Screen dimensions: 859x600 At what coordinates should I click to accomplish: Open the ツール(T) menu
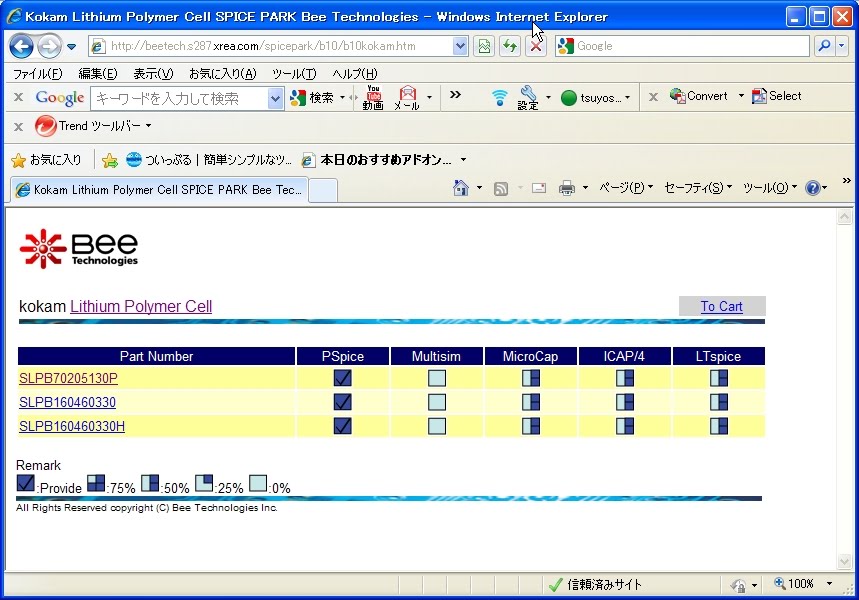[x=294, y=73]
